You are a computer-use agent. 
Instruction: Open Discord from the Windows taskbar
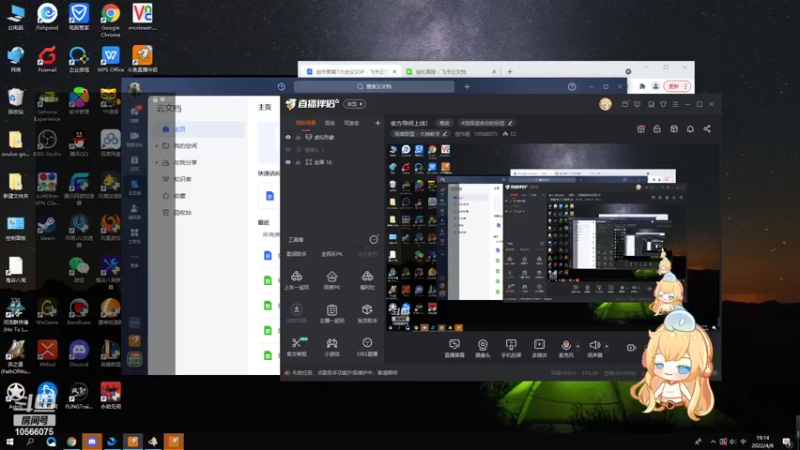click(x=92, y=441)
